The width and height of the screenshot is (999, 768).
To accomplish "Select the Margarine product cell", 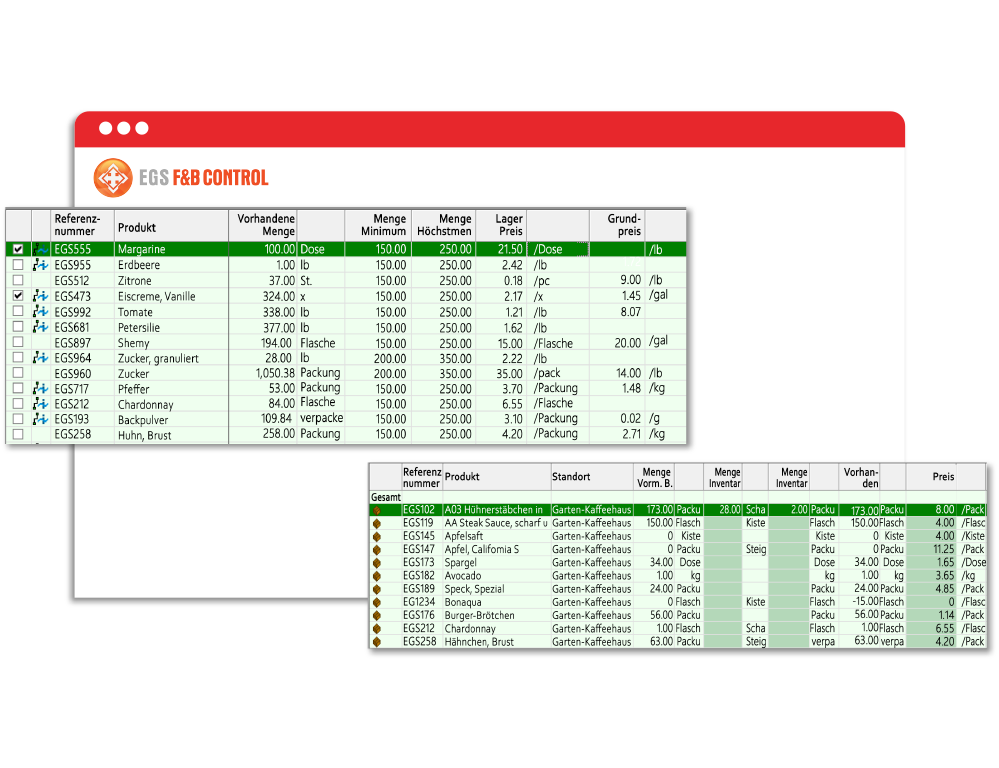I will pos(171,249).
